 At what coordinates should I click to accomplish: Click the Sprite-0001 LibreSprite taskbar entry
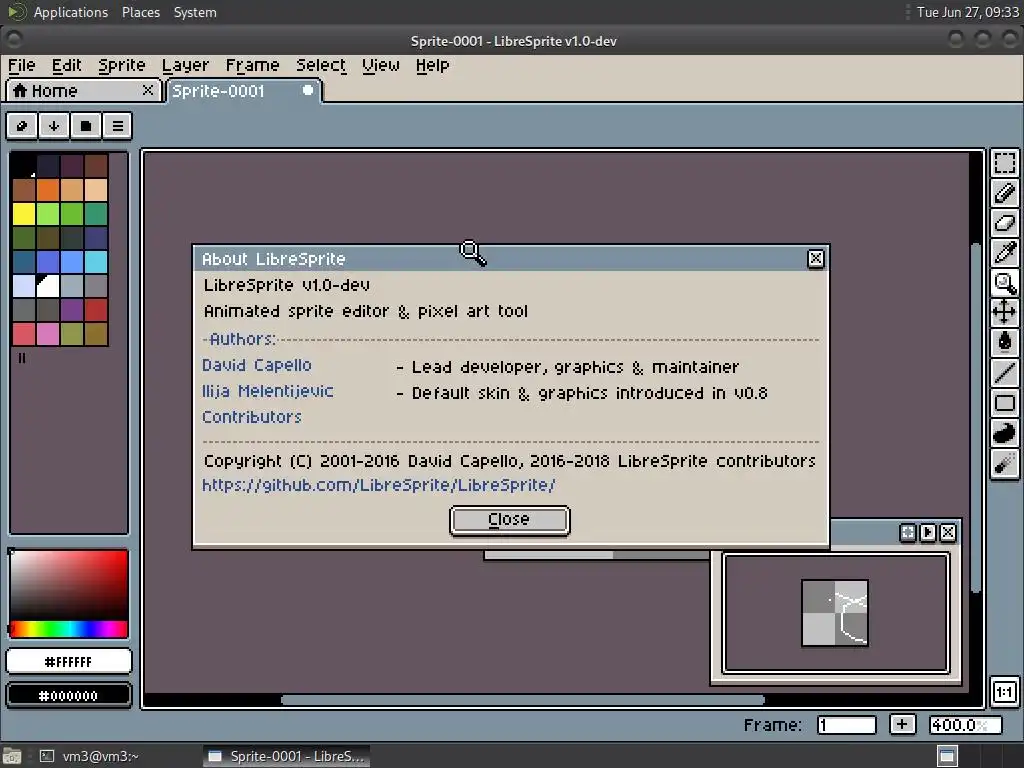coord(286,756)
